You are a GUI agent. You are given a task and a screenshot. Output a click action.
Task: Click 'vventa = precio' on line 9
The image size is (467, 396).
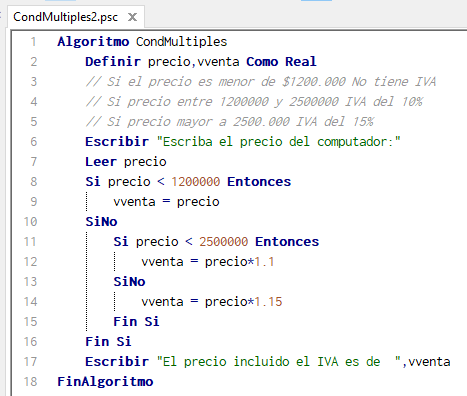coord(166,202)
